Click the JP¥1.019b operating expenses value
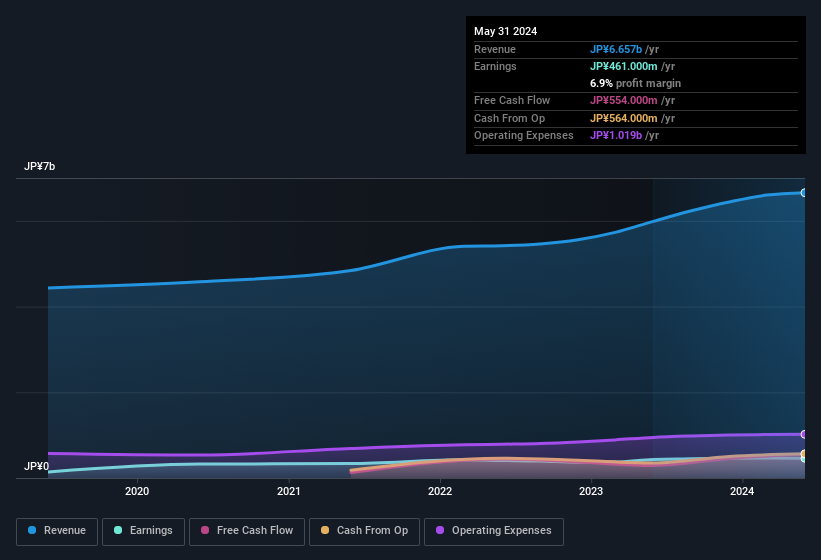 click(x=616, y=135)
